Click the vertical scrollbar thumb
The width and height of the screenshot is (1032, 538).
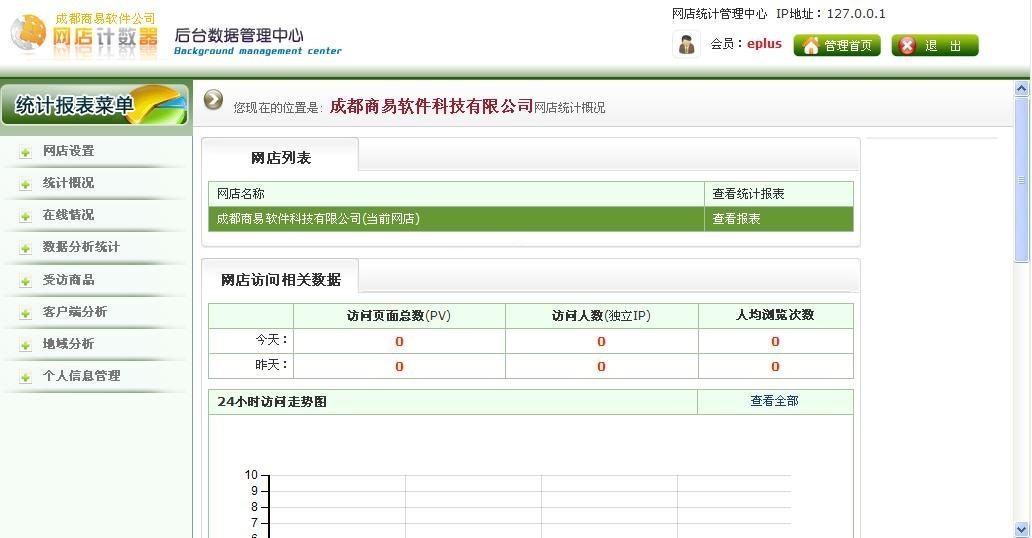point(1021,180)
